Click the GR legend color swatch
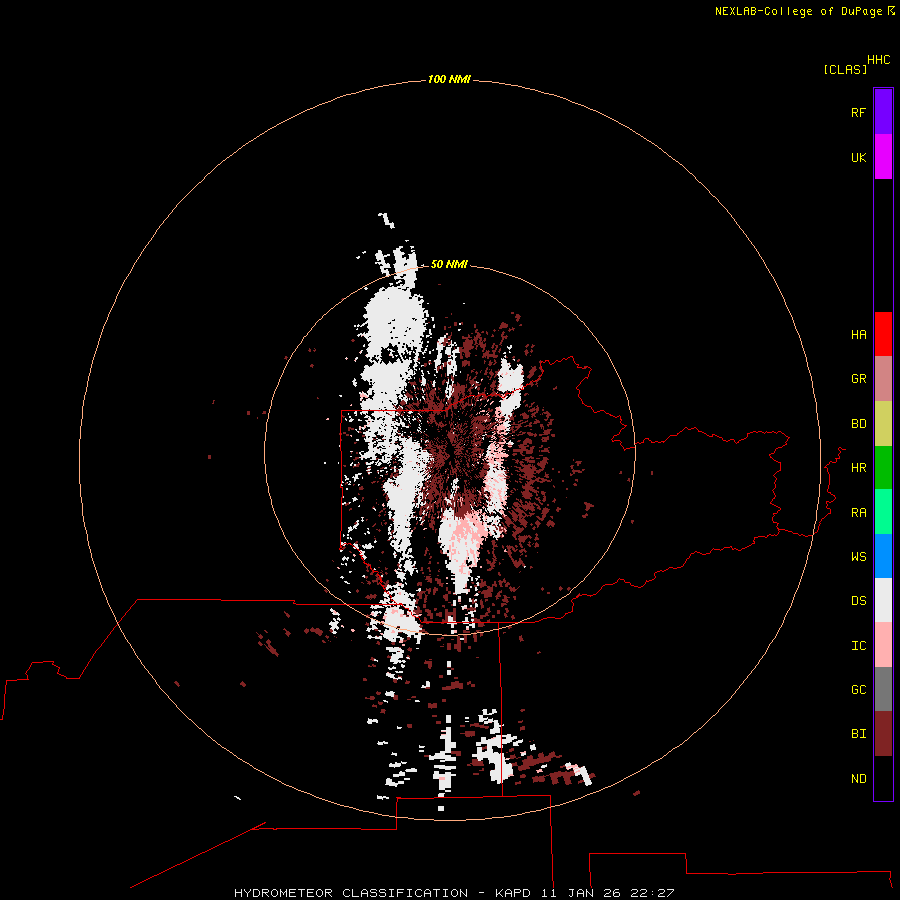 tap(883, 378)
